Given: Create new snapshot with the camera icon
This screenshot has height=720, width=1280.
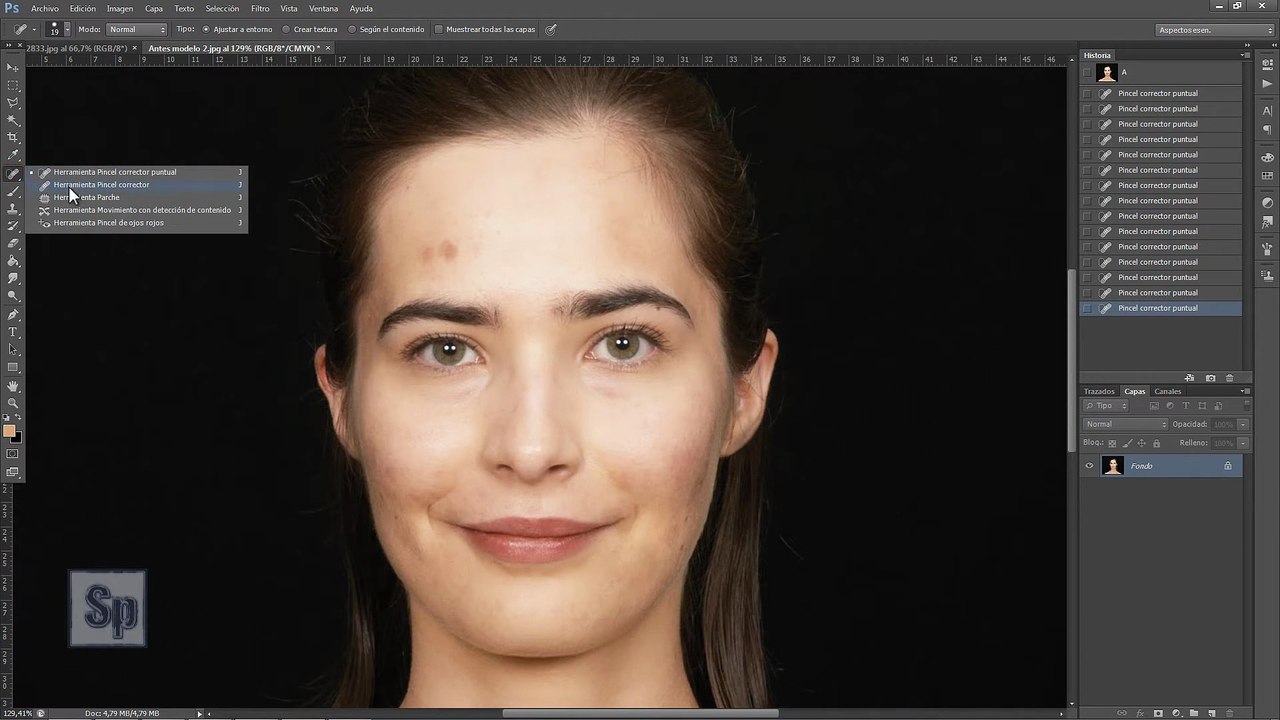Looking at the screenshot, I should pyautogui.click(x=1210, y=378).
